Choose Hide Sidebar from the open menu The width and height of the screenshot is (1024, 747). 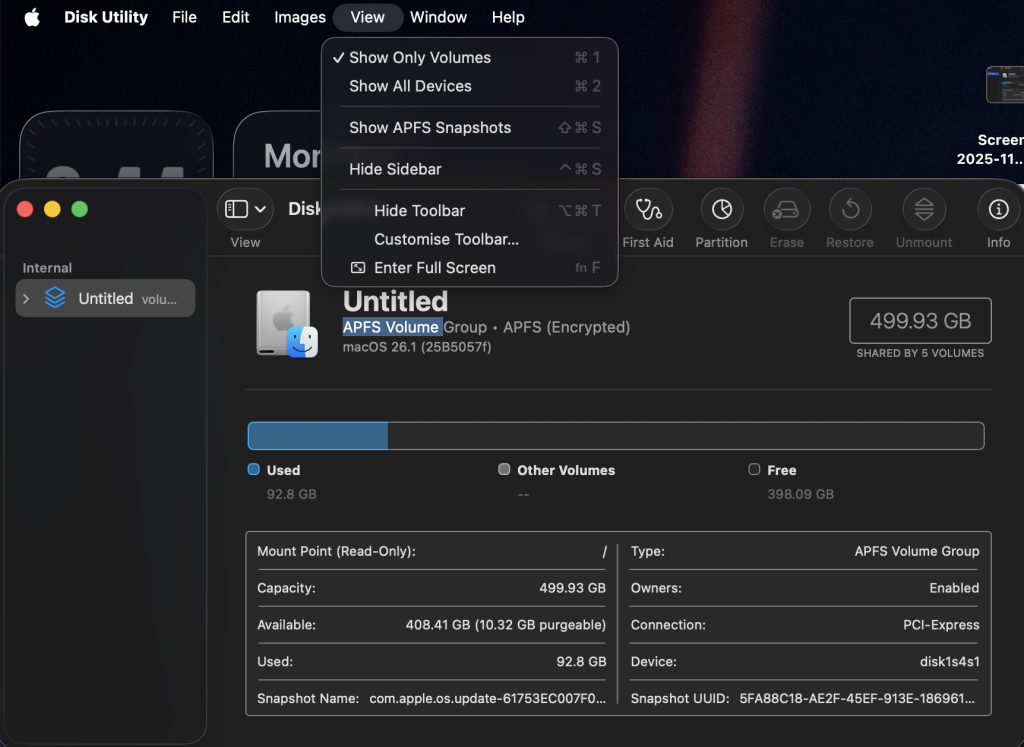pyautogui.click(x=395, y=170)
